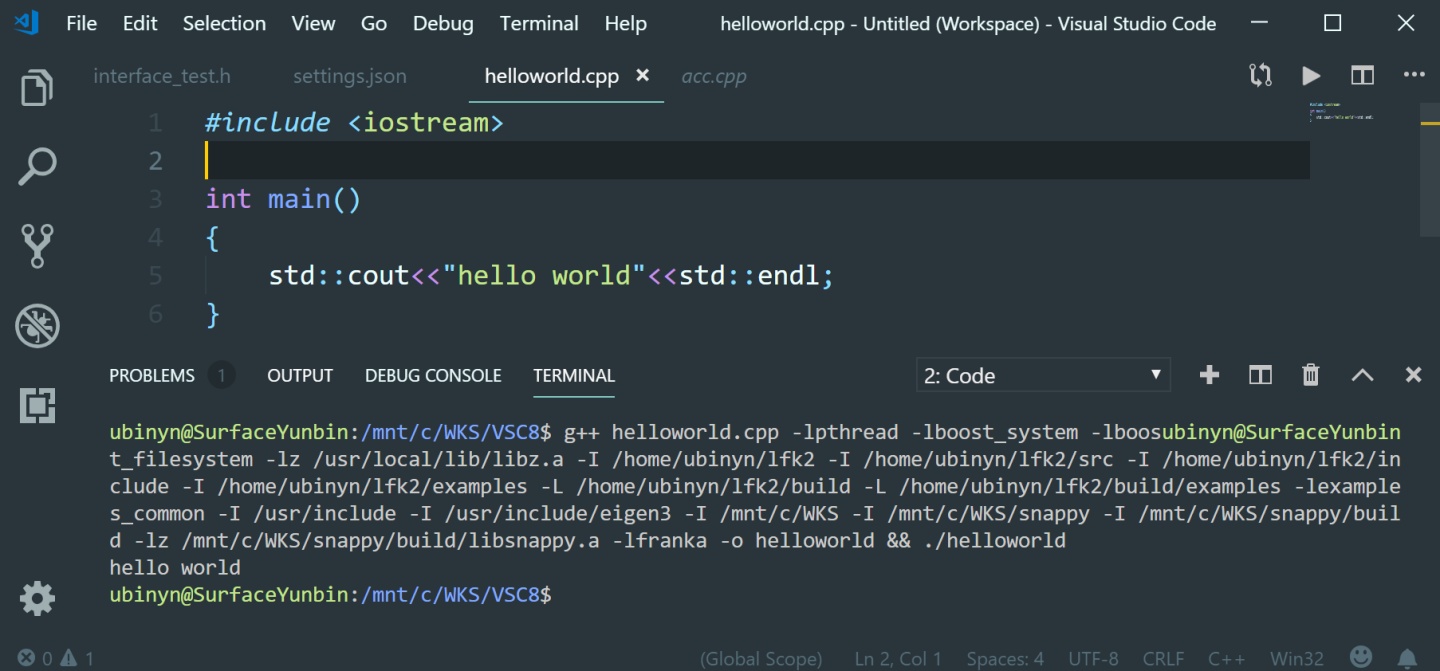Open the File menu
This screenshot has height=671, width=1440.
pyautogui.click(x=81, y=23)
